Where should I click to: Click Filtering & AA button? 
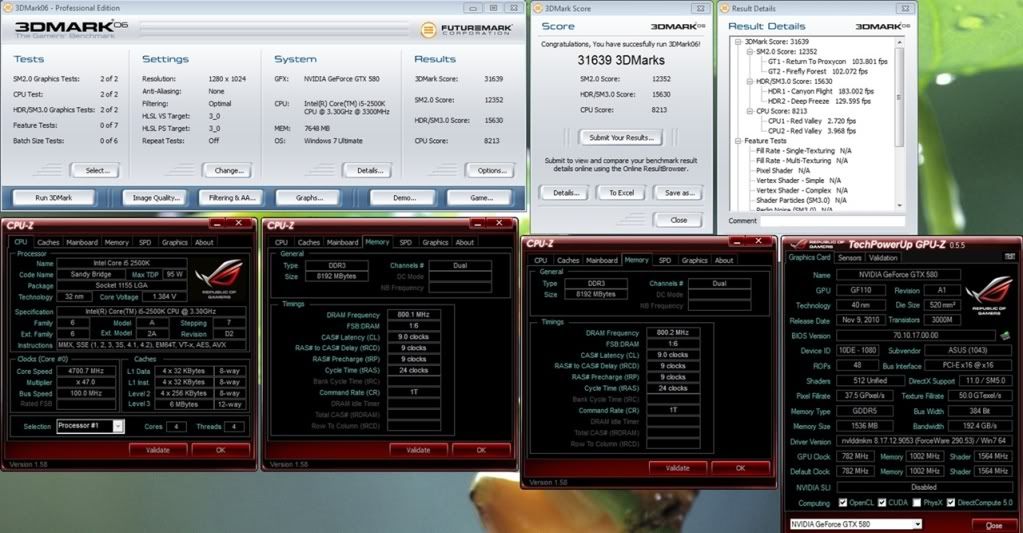(x=232, y=198)
